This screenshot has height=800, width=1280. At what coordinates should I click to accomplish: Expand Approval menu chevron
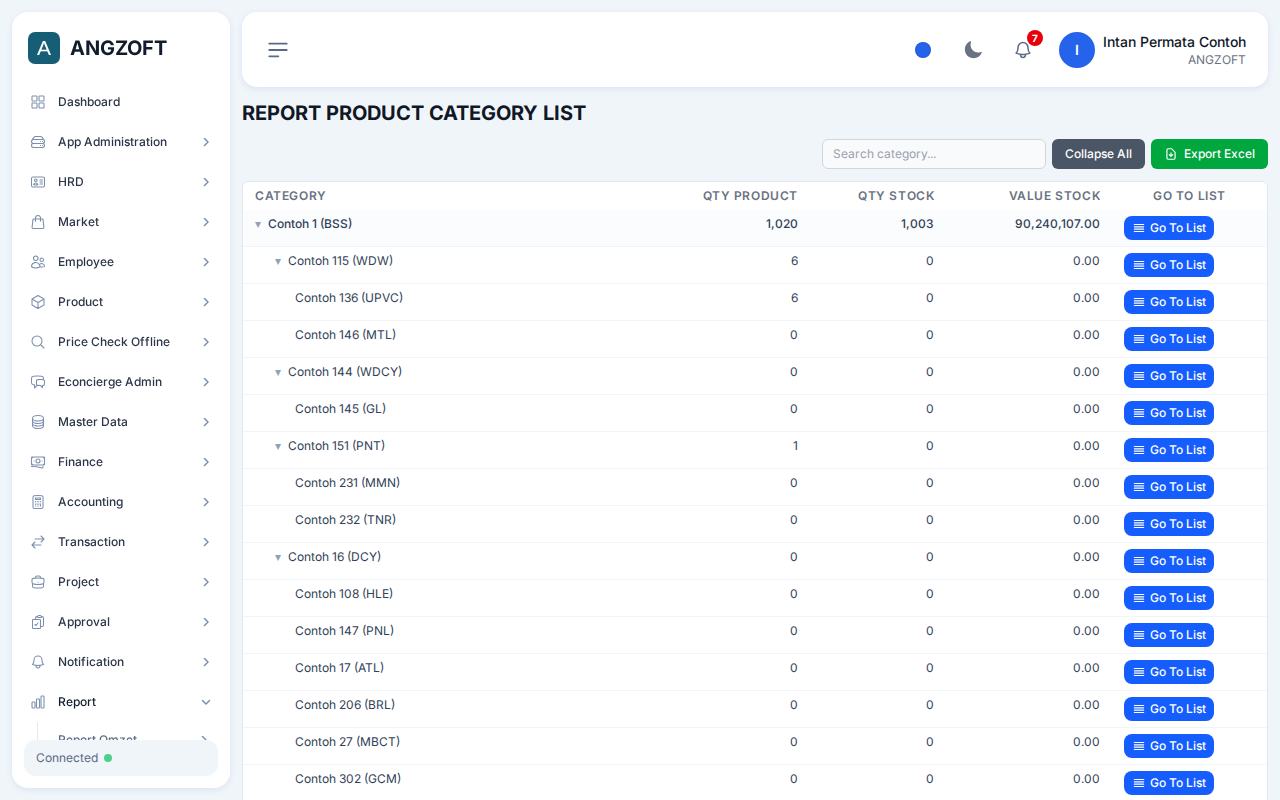[206, 622]
